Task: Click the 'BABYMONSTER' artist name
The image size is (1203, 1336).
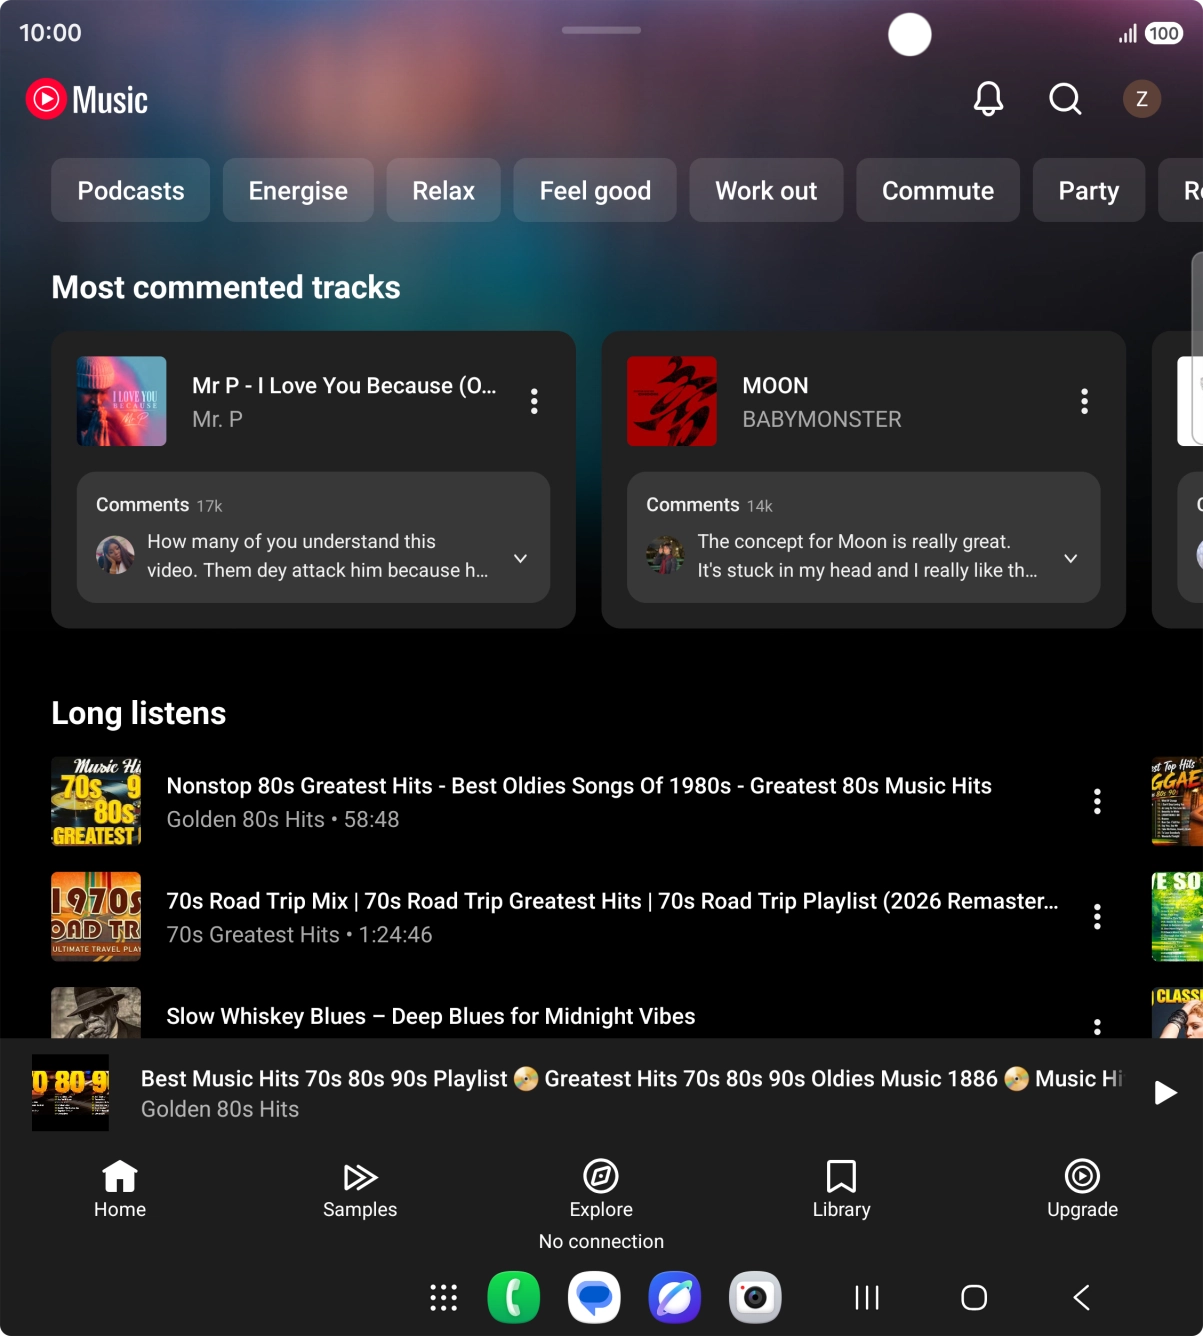Action: click(x=822, y=419)
